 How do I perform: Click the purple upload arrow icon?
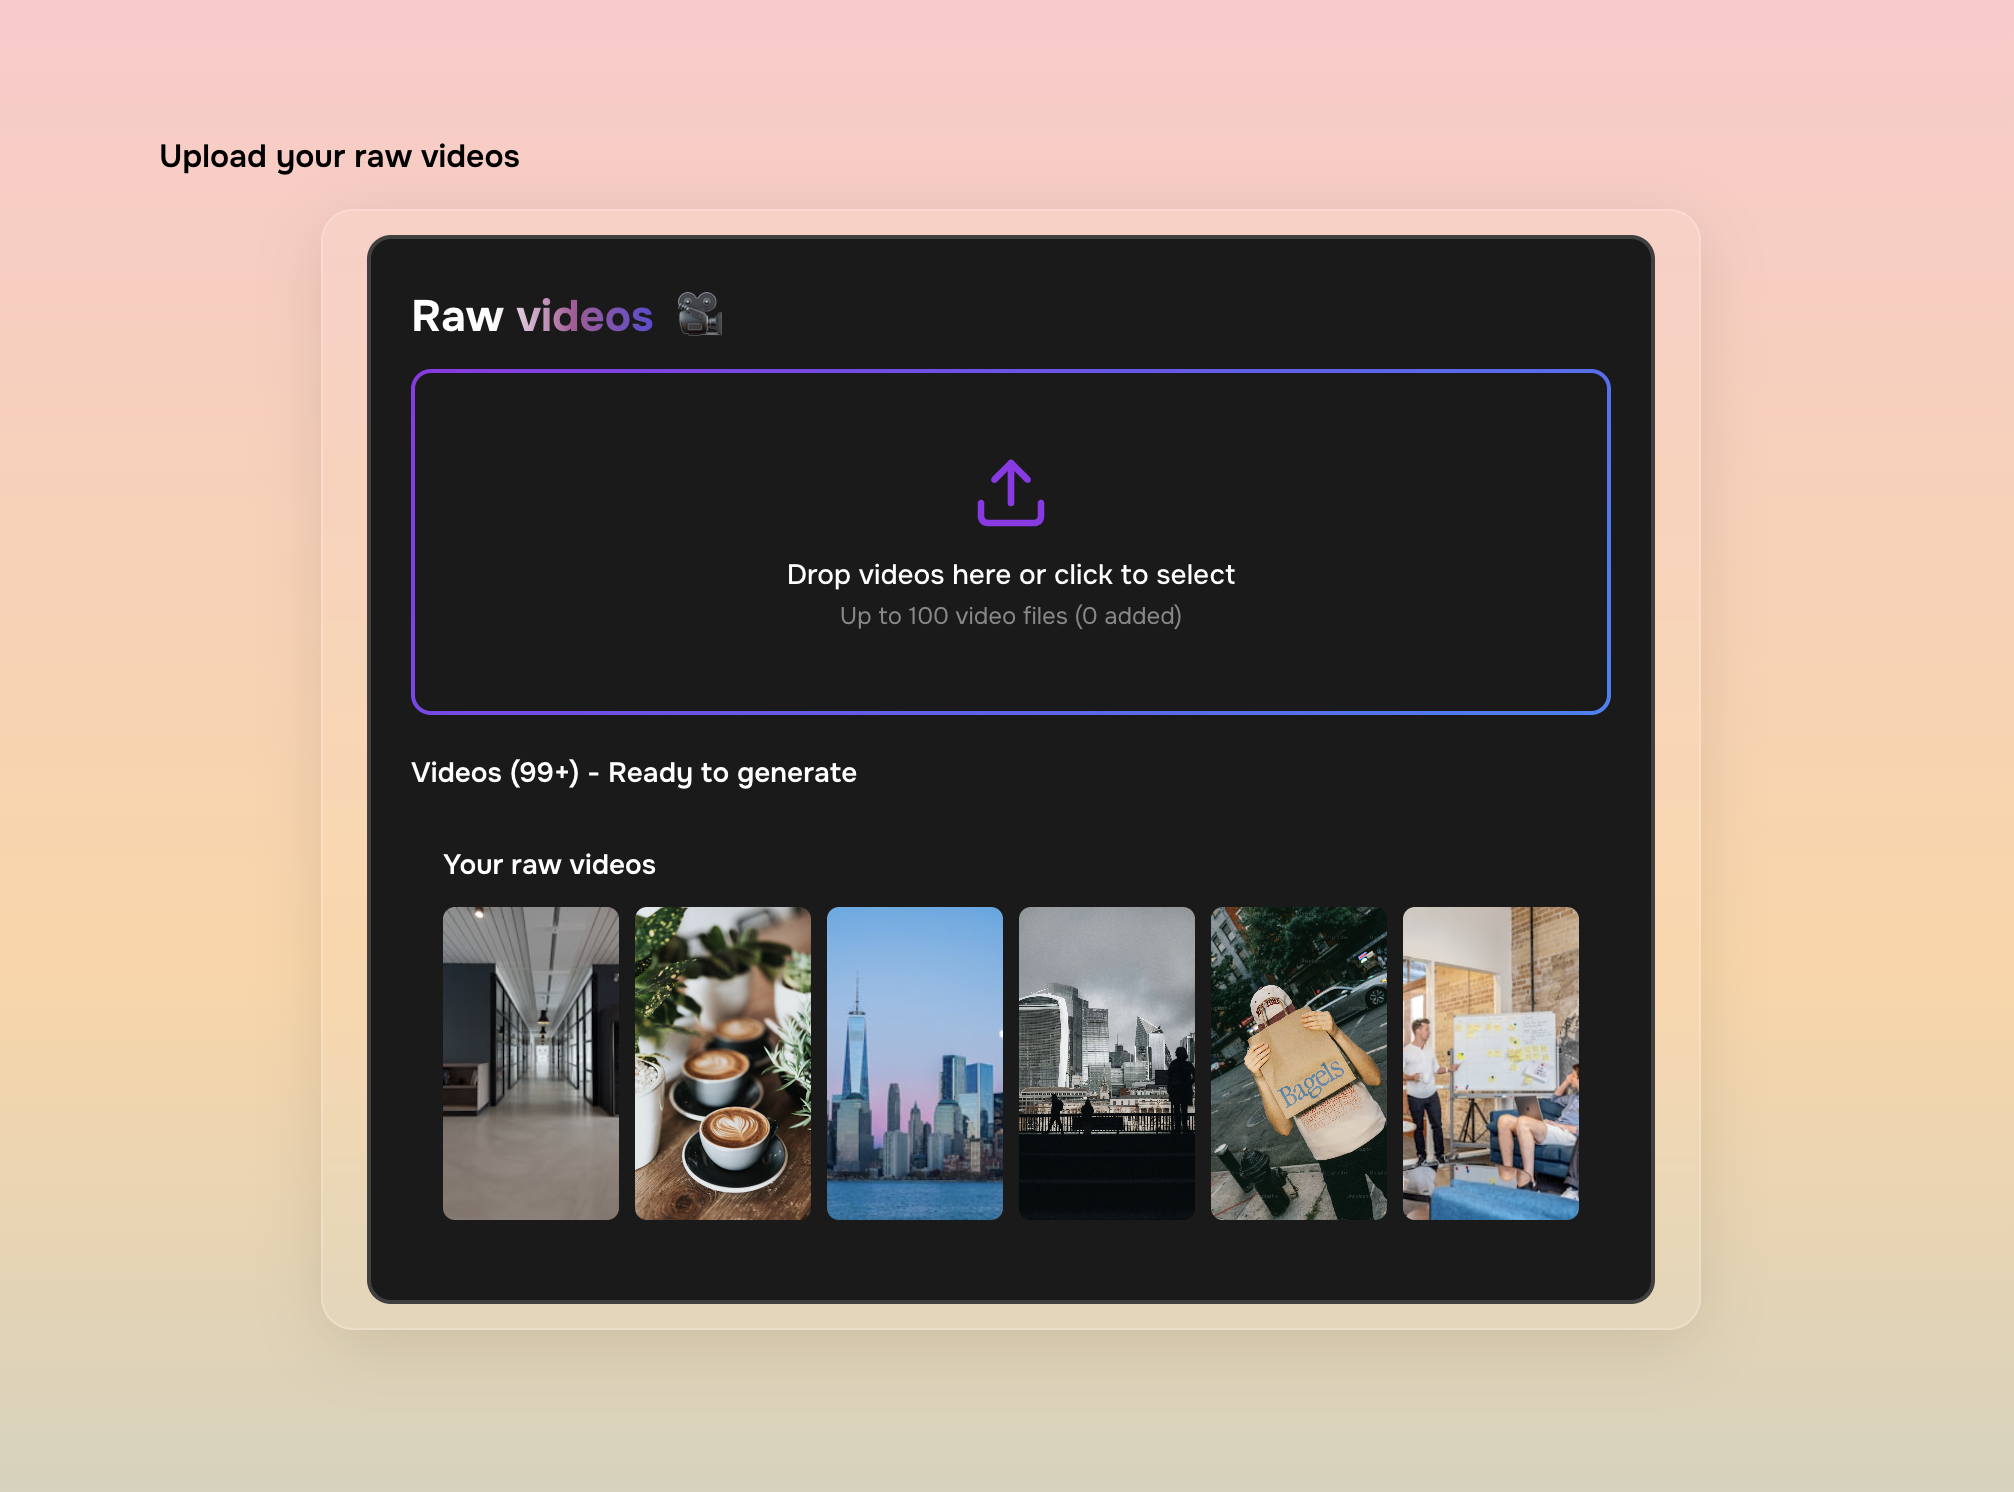(x=1009, y=494)
